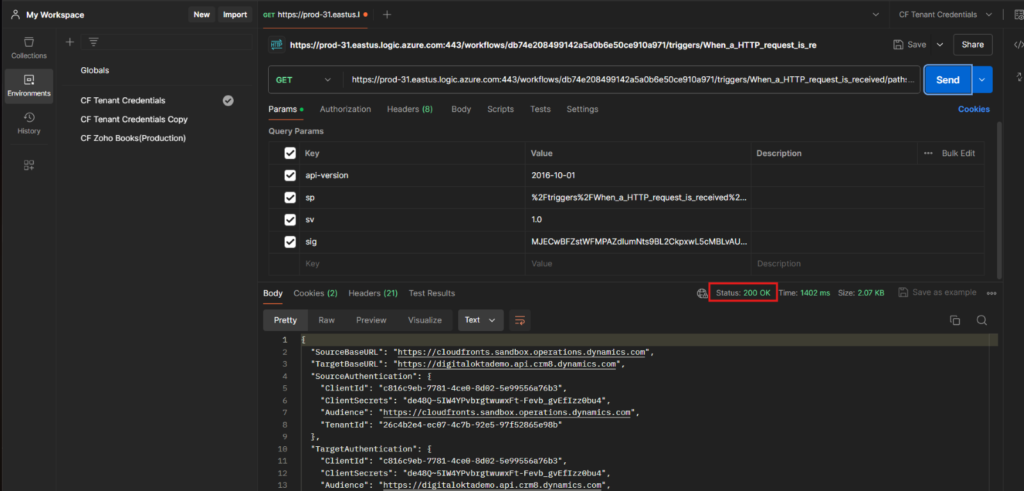Select the open GET request tab
Image resolution: width=1024 pixels, height=491 pixels.
[x=314, y=14]
